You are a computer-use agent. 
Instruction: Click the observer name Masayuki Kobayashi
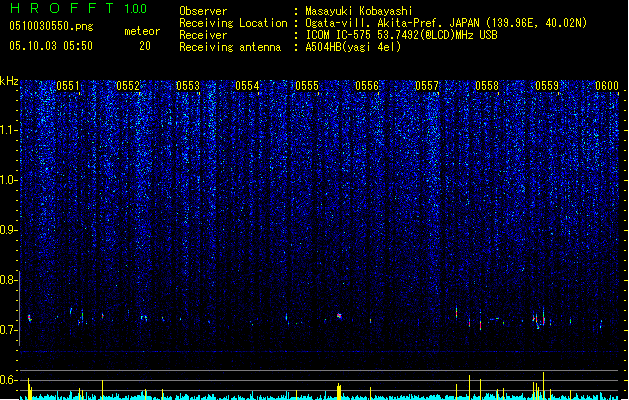(x=359, y=11)
